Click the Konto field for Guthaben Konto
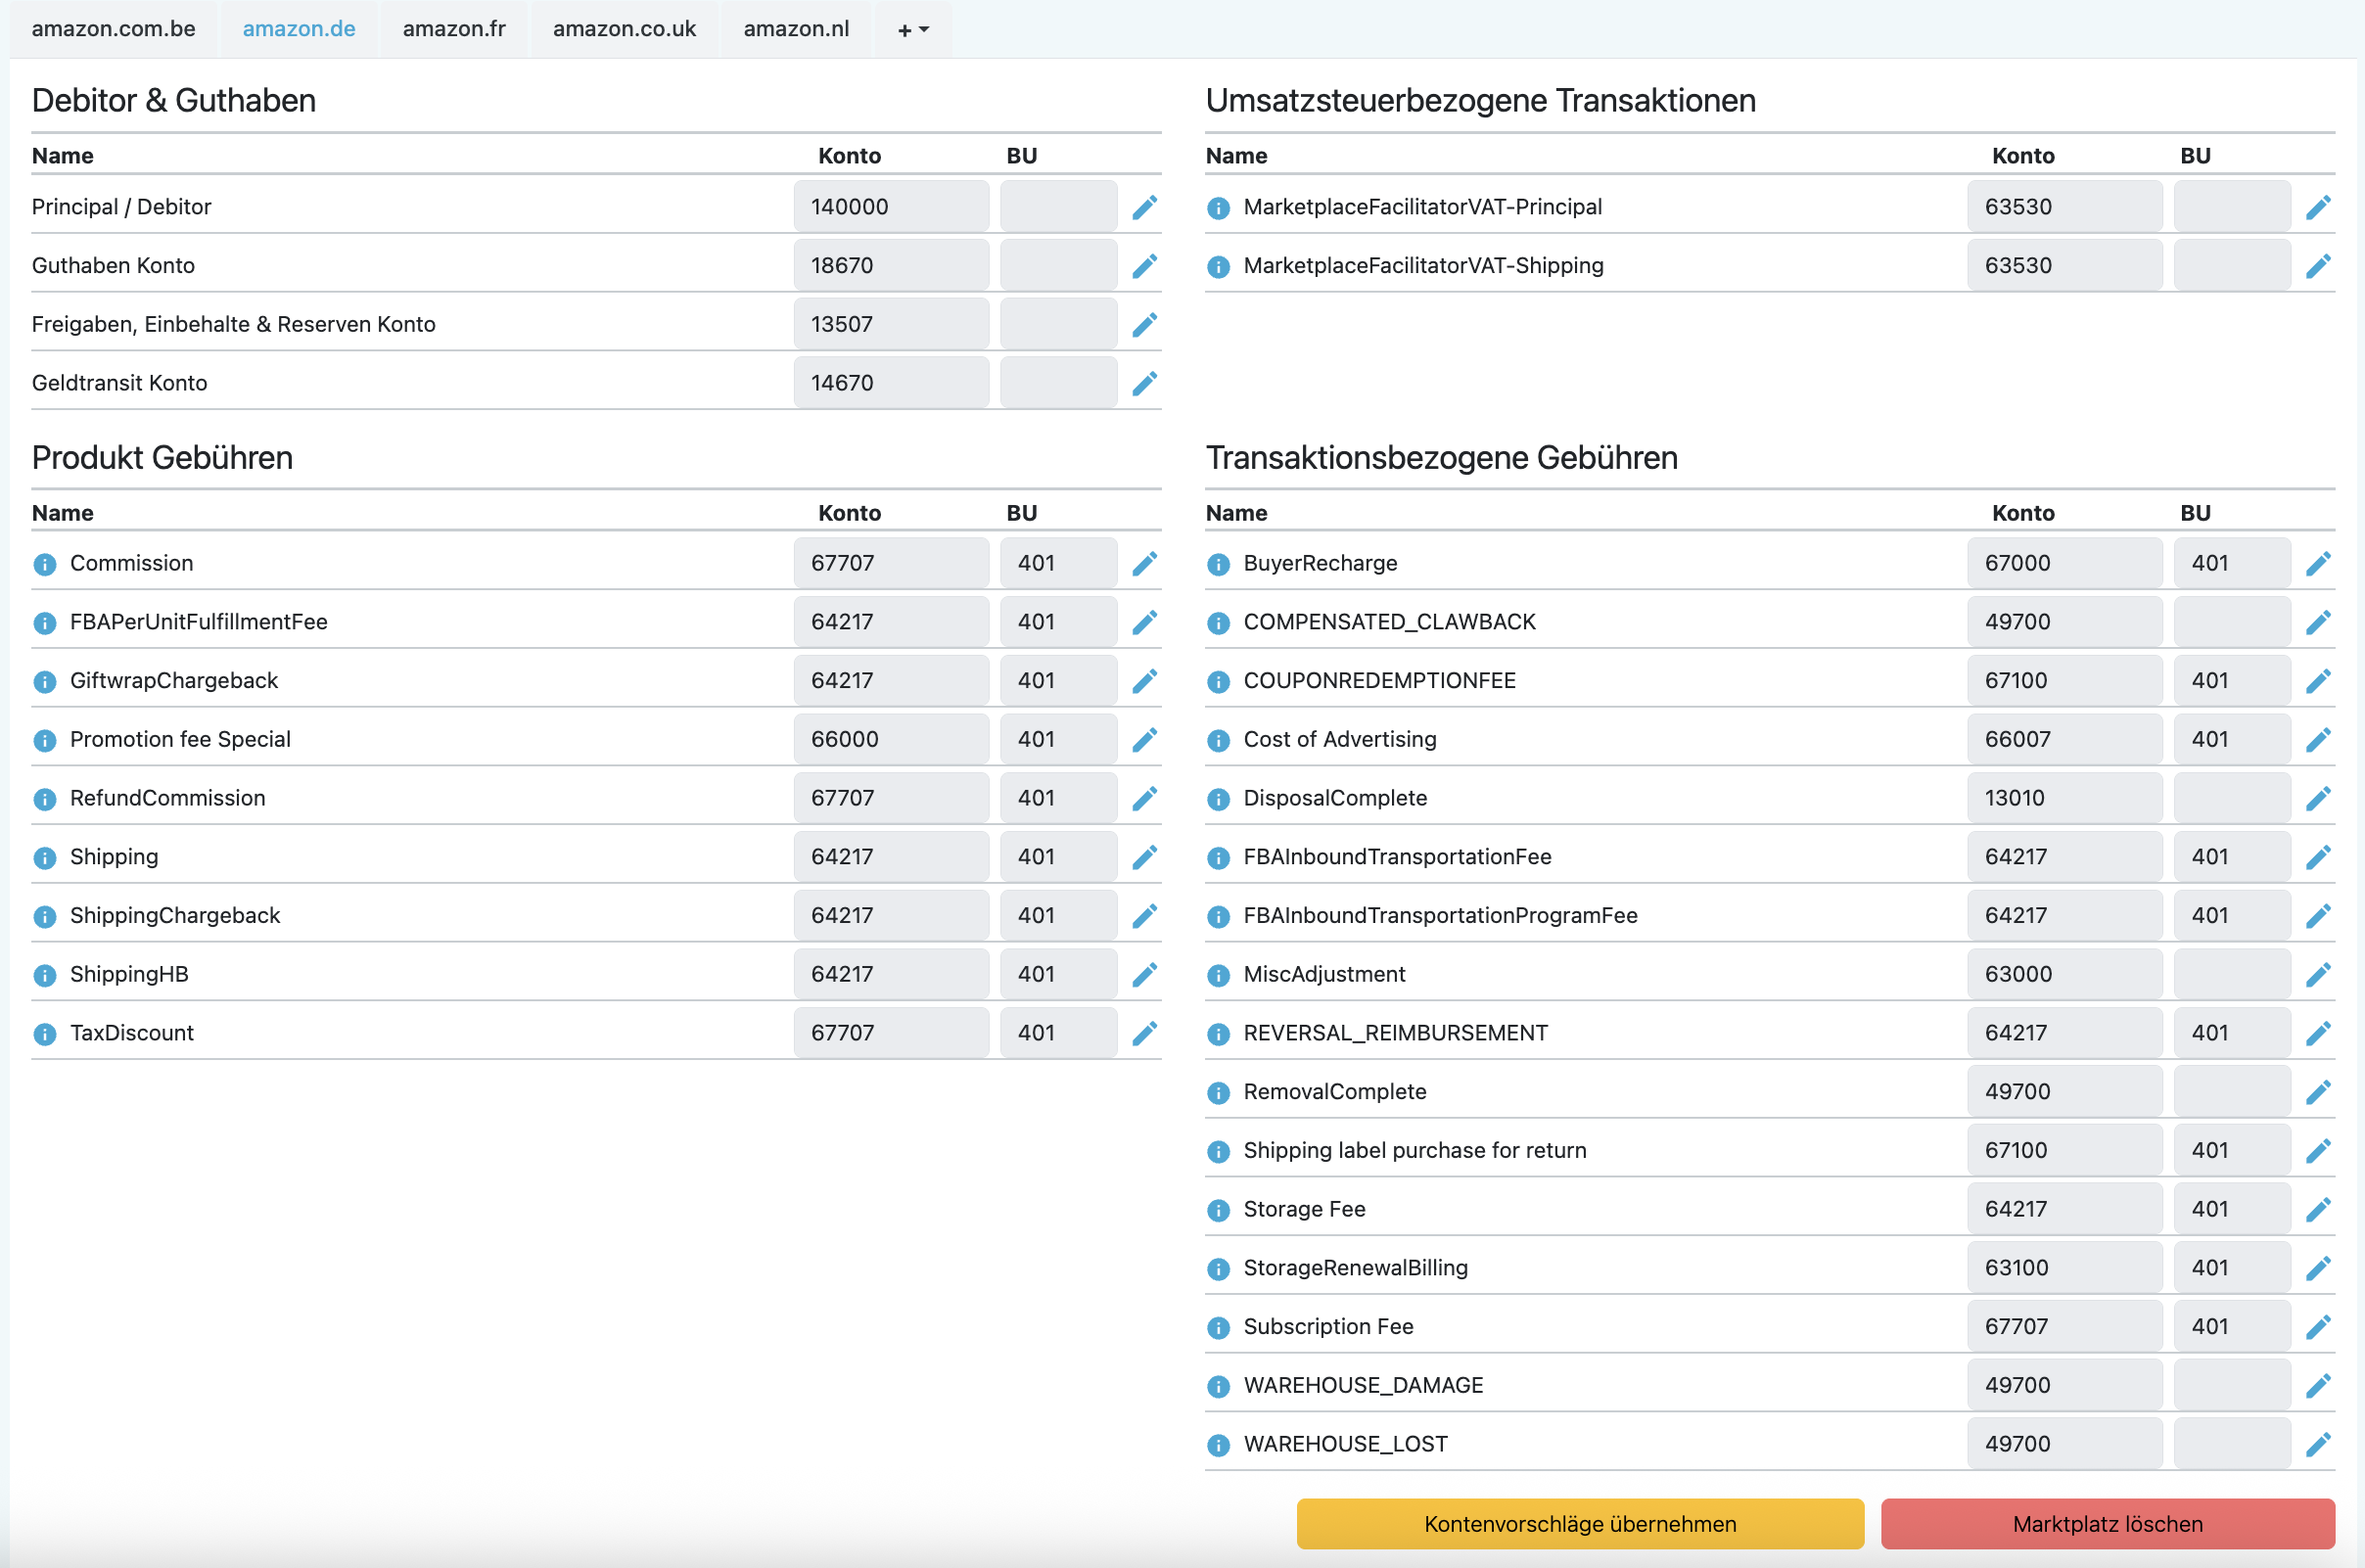The height and width of the screenshot is (1568, 2365). [890, 266]
